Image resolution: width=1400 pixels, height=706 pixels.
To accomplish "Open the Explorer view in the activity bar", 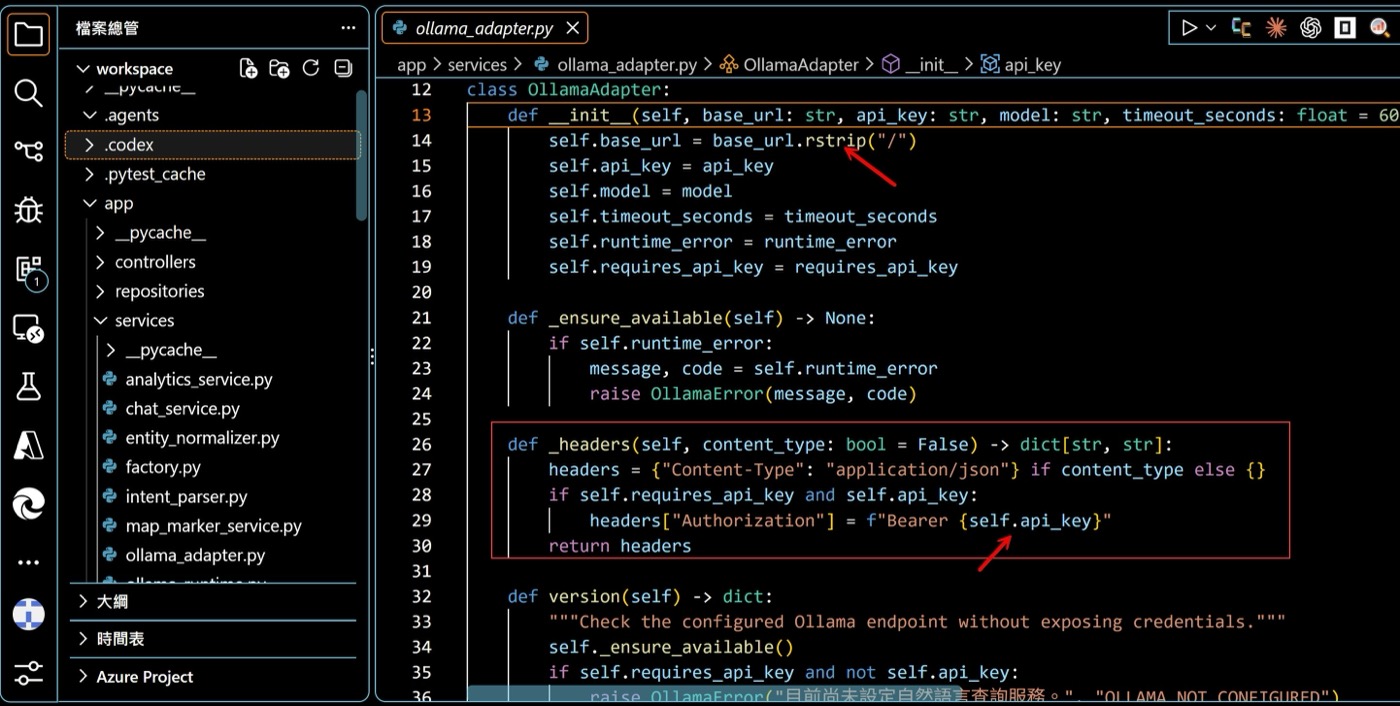I will [x=28, y=36].
